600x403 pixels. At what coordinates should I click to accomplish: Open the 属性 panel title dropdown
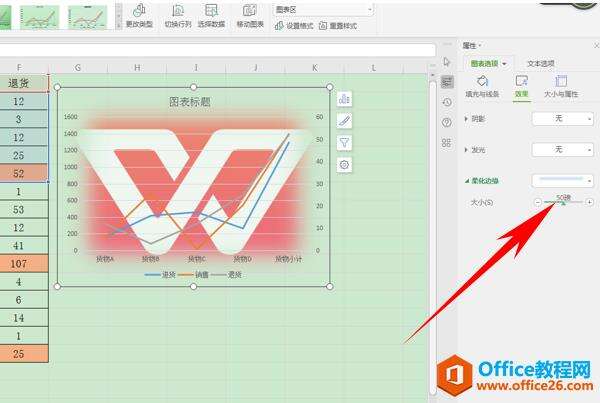[x=472, y=46]
